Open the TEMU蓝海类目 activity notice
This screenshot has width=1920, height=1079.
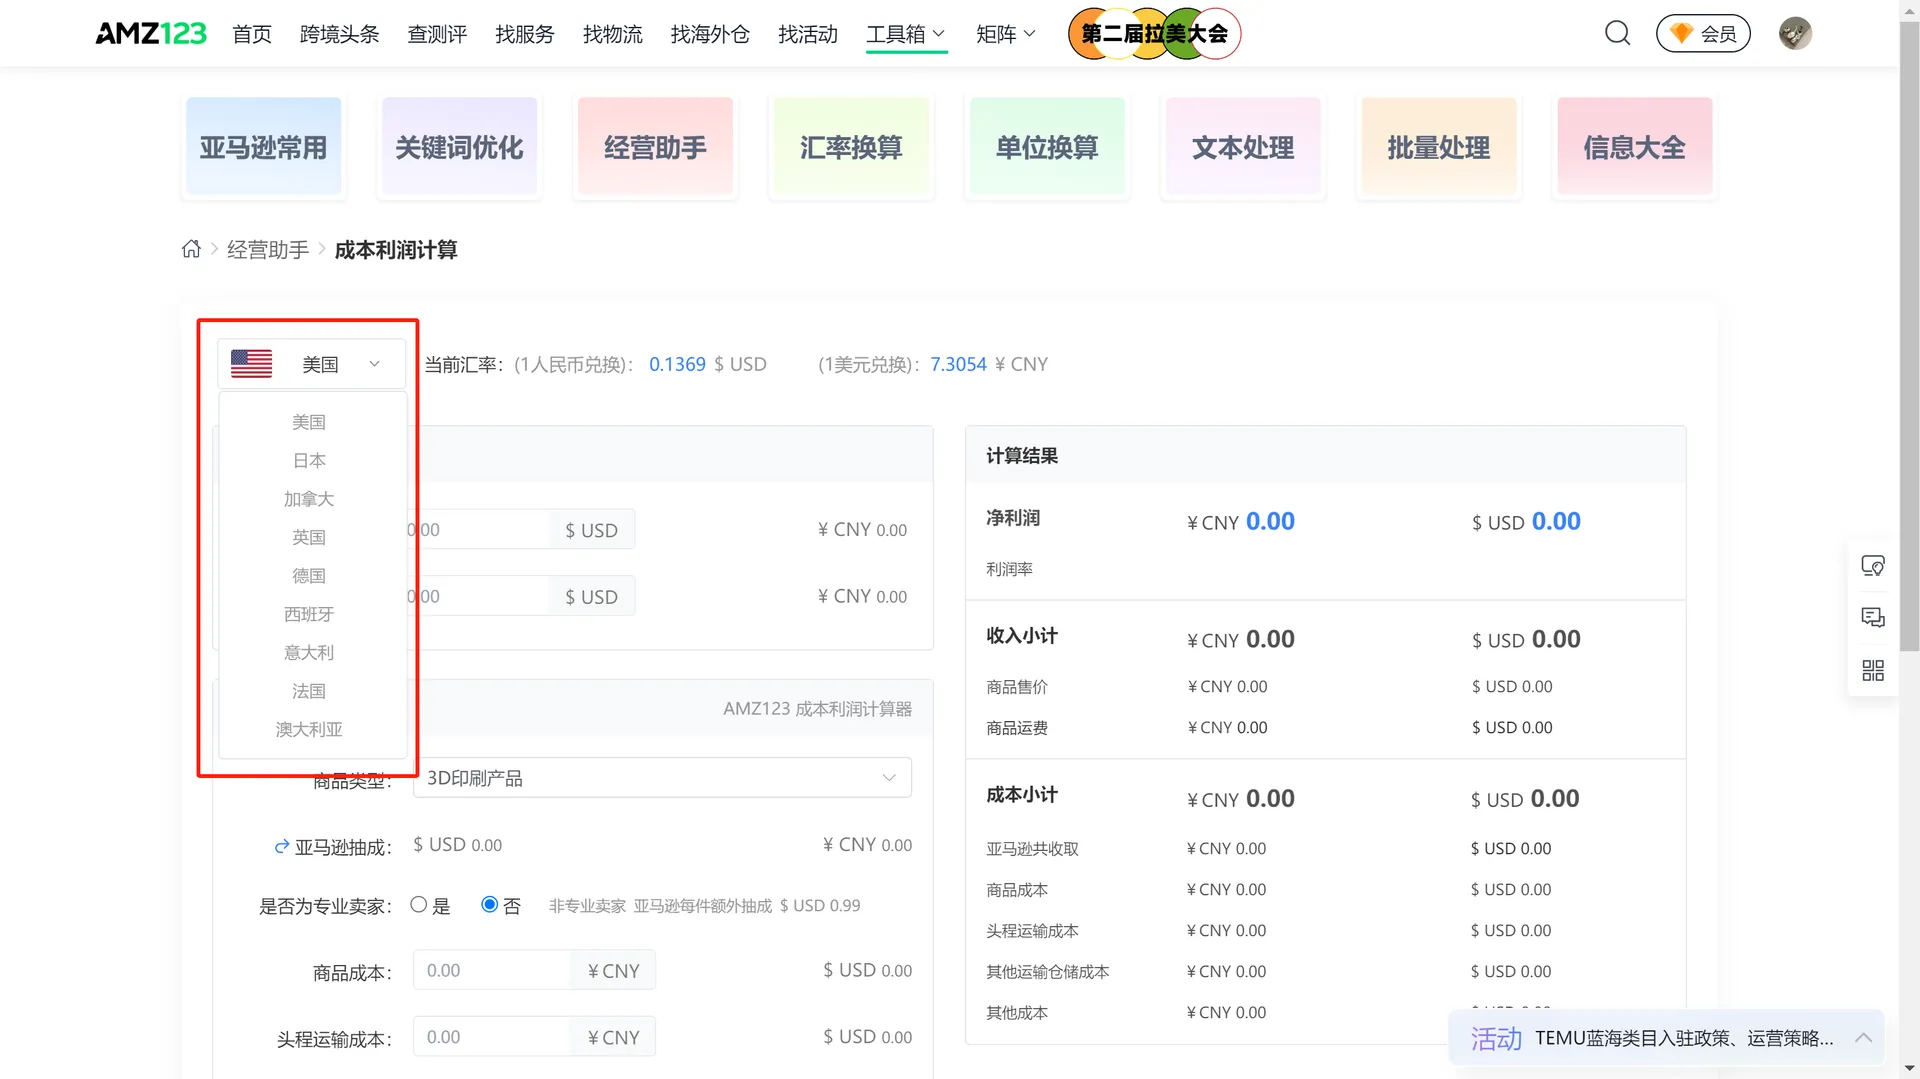1684,1038
